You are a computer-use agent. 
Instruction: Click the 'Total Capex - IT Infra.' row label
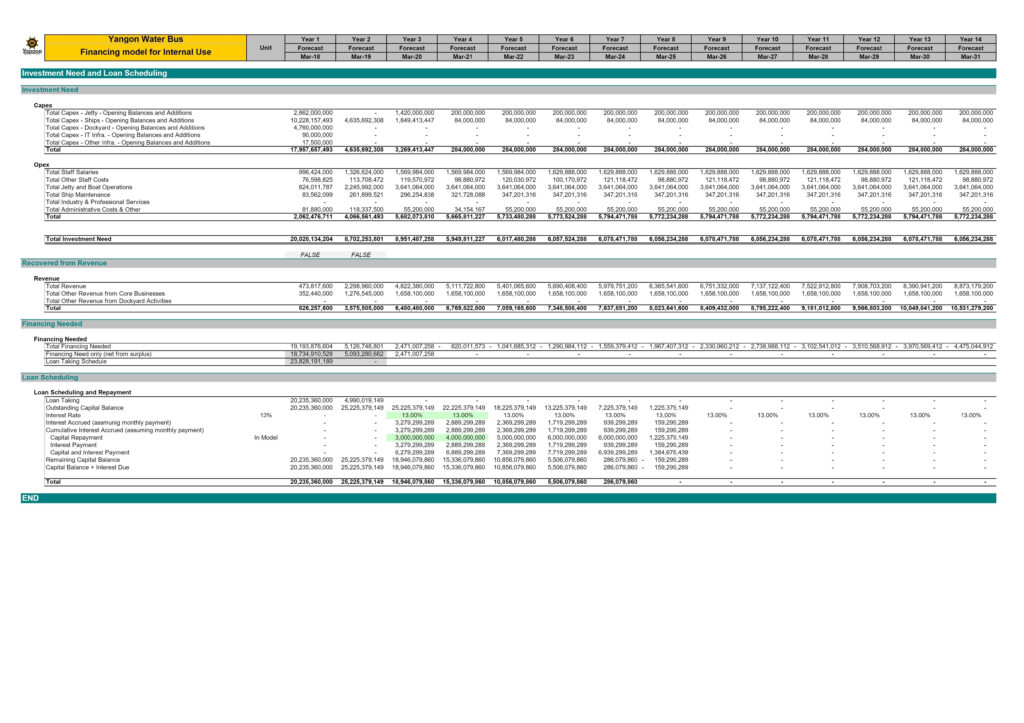[123, 135]
